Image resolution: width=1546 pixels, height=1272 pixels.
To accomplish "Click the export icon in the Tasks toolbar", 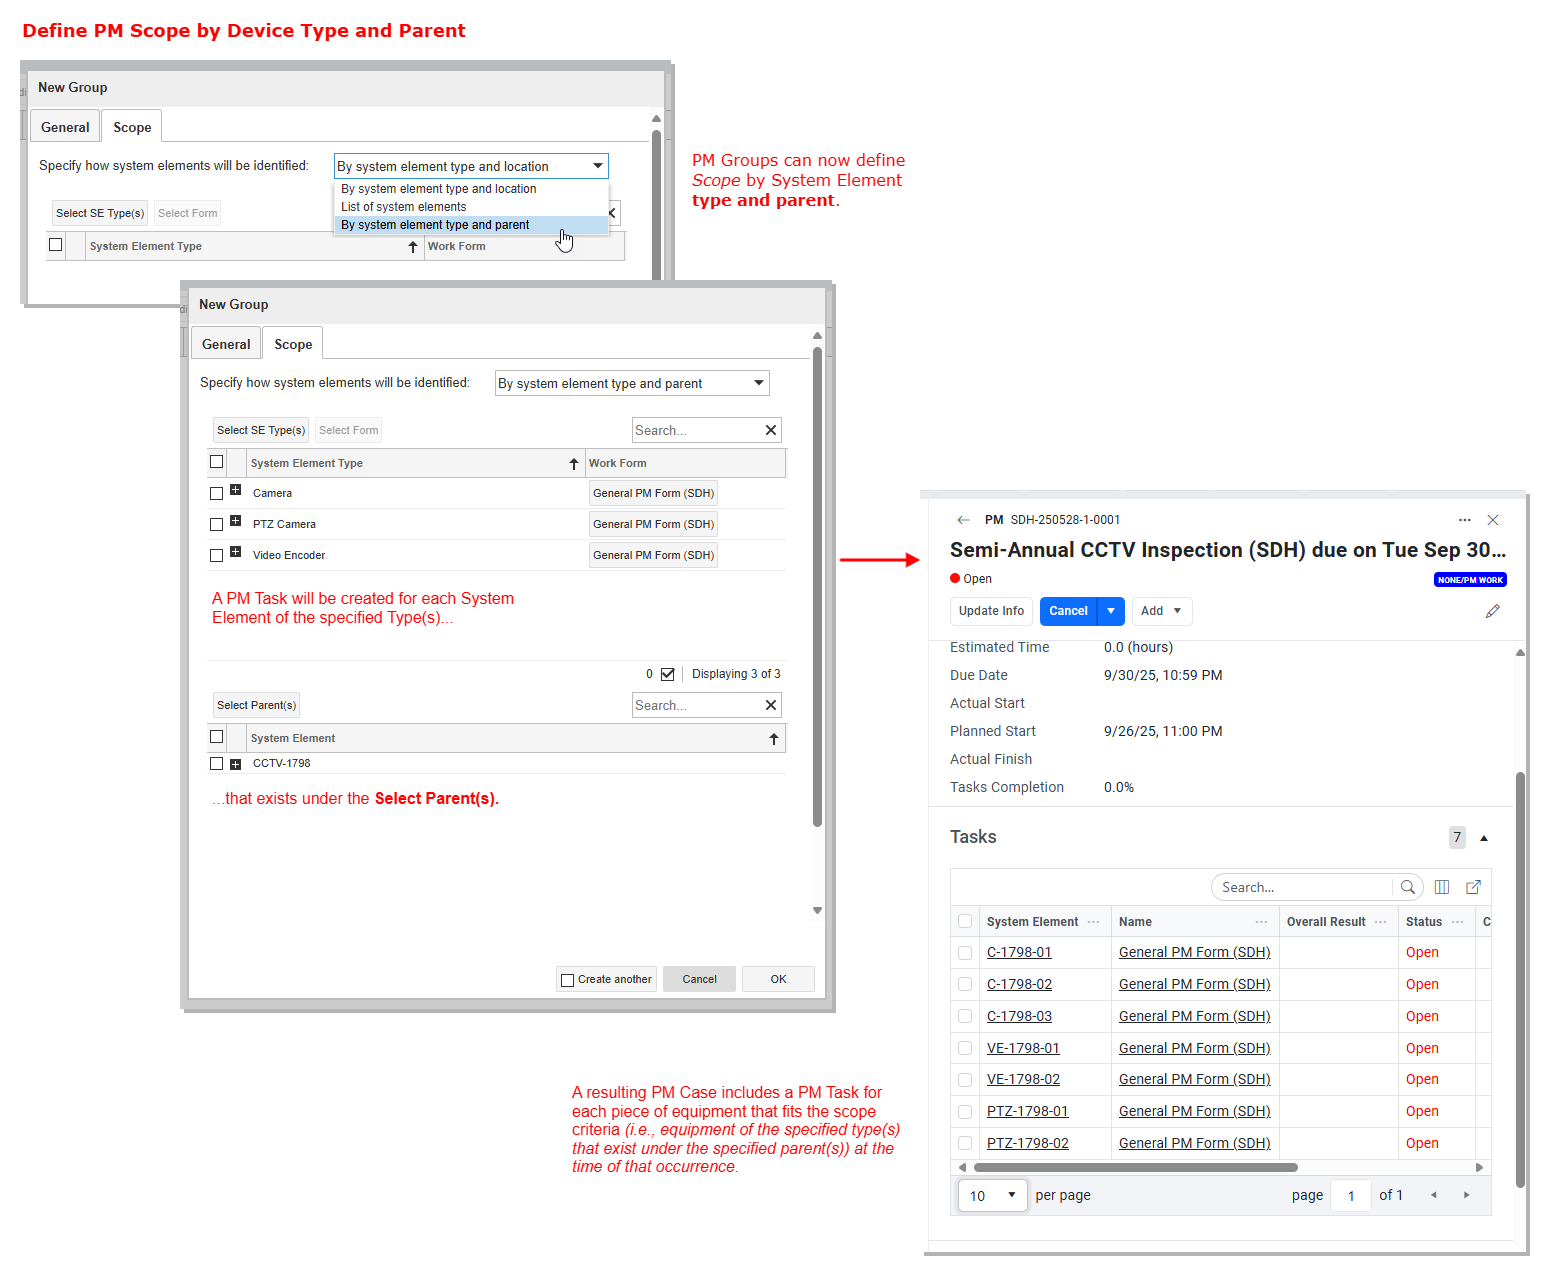I will [1473, 887].
